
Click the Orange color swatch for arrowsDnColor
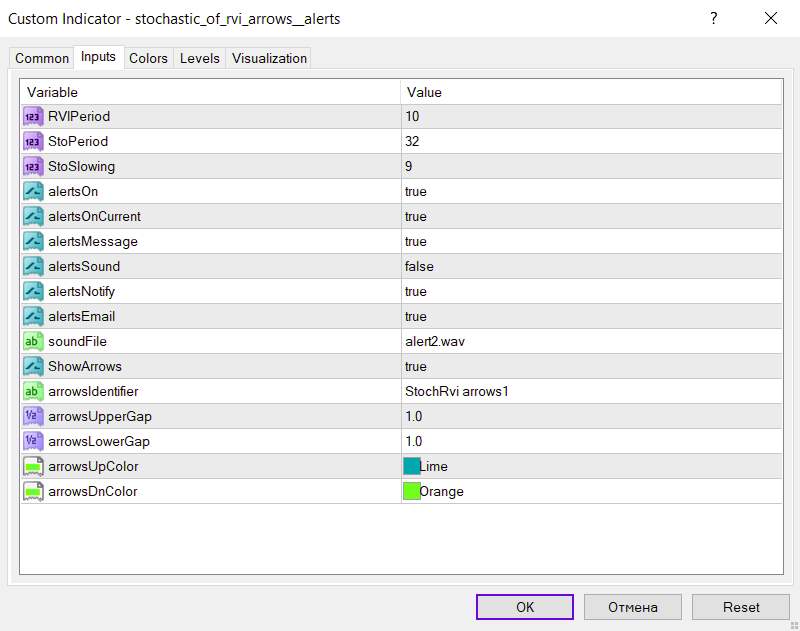pos(413,491)
